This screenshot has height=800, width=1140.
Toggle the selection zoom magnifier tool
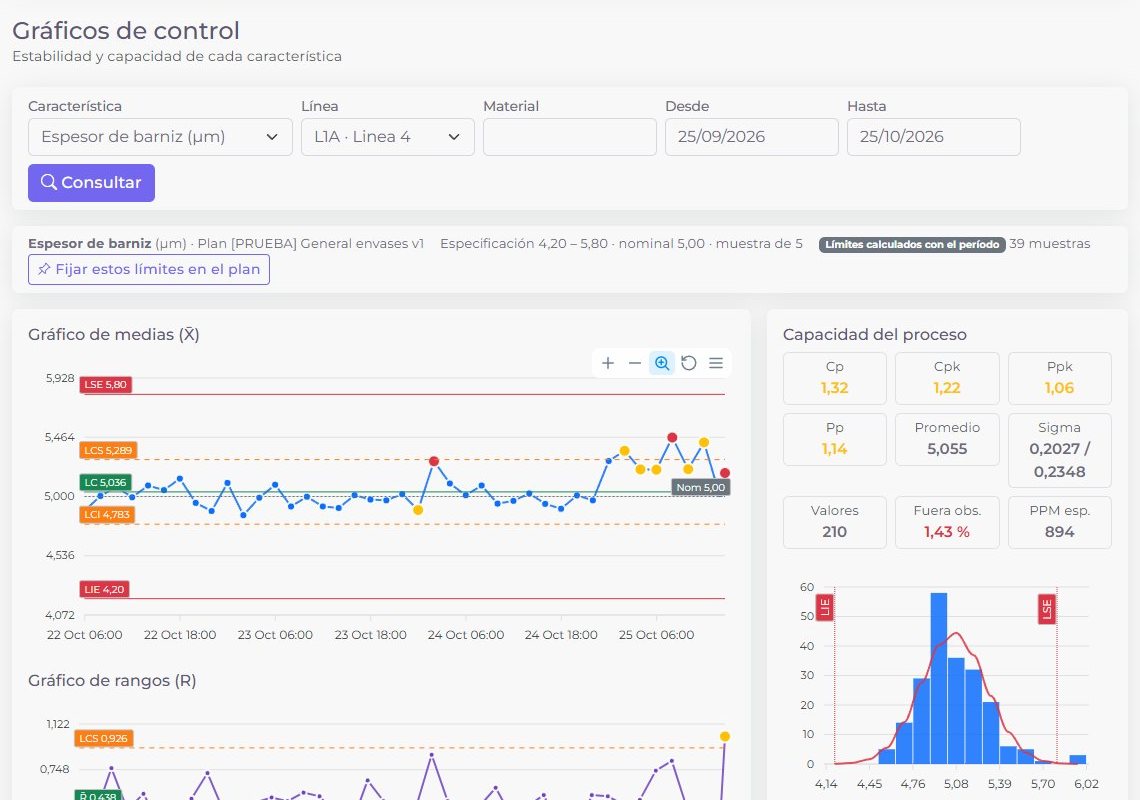[x=662, y=363]
